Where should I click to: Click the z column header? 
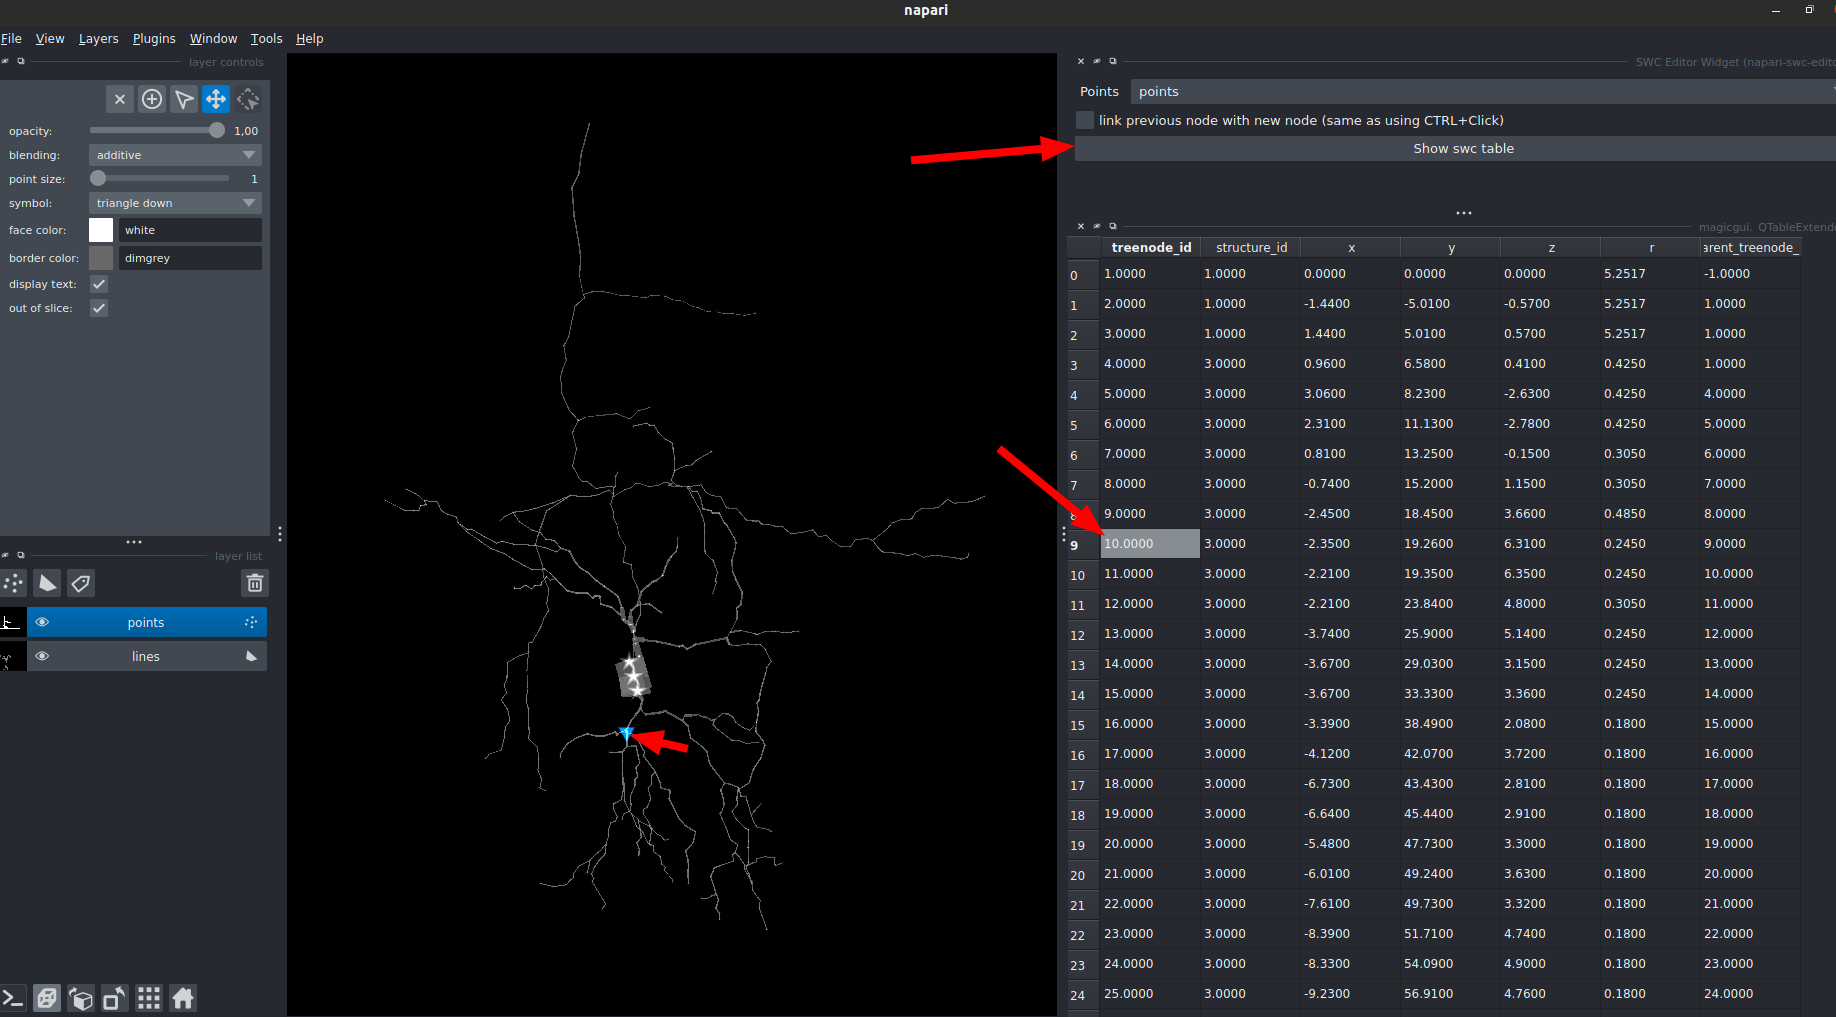coord(1551,248)
